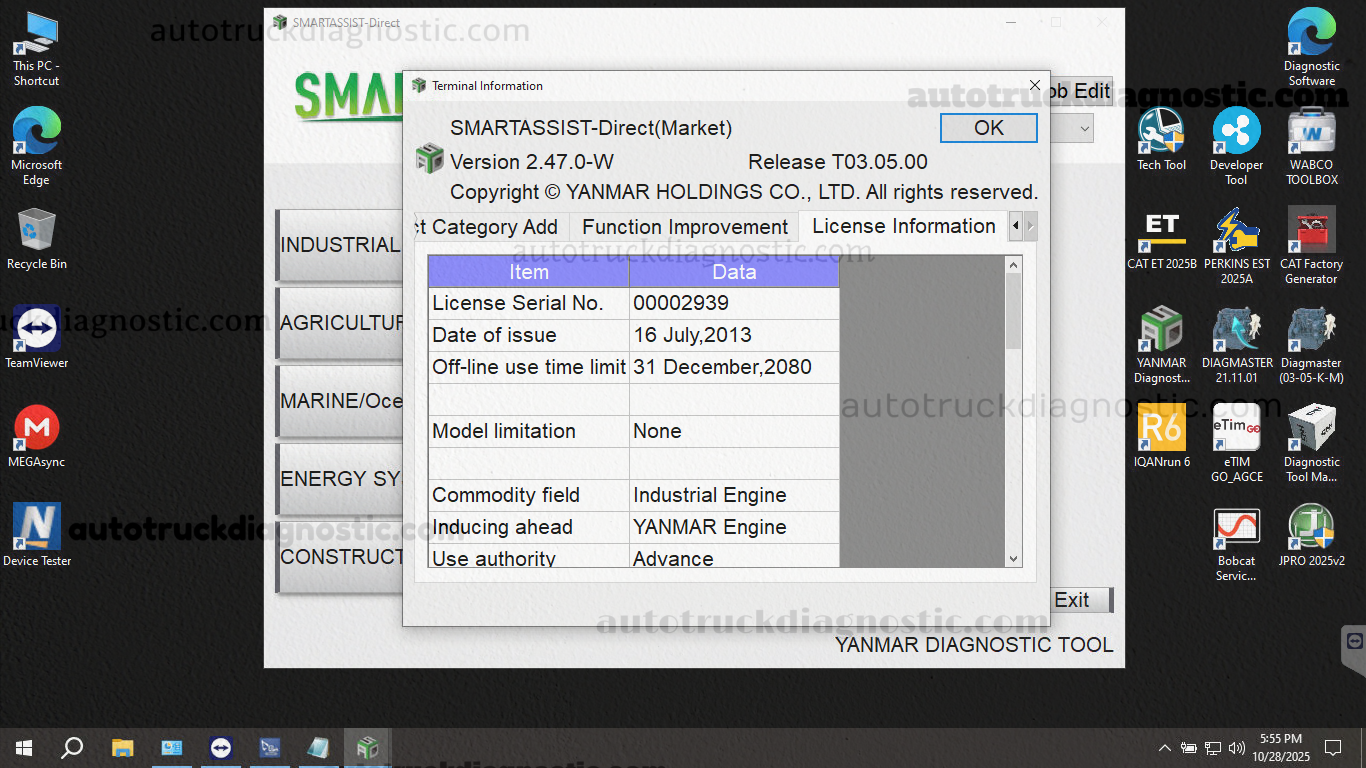Select the License Information tab

(x=903, y=227)
